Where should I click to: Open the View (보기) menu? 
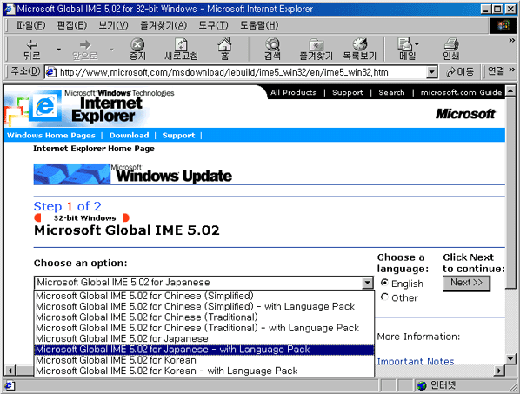113,26
